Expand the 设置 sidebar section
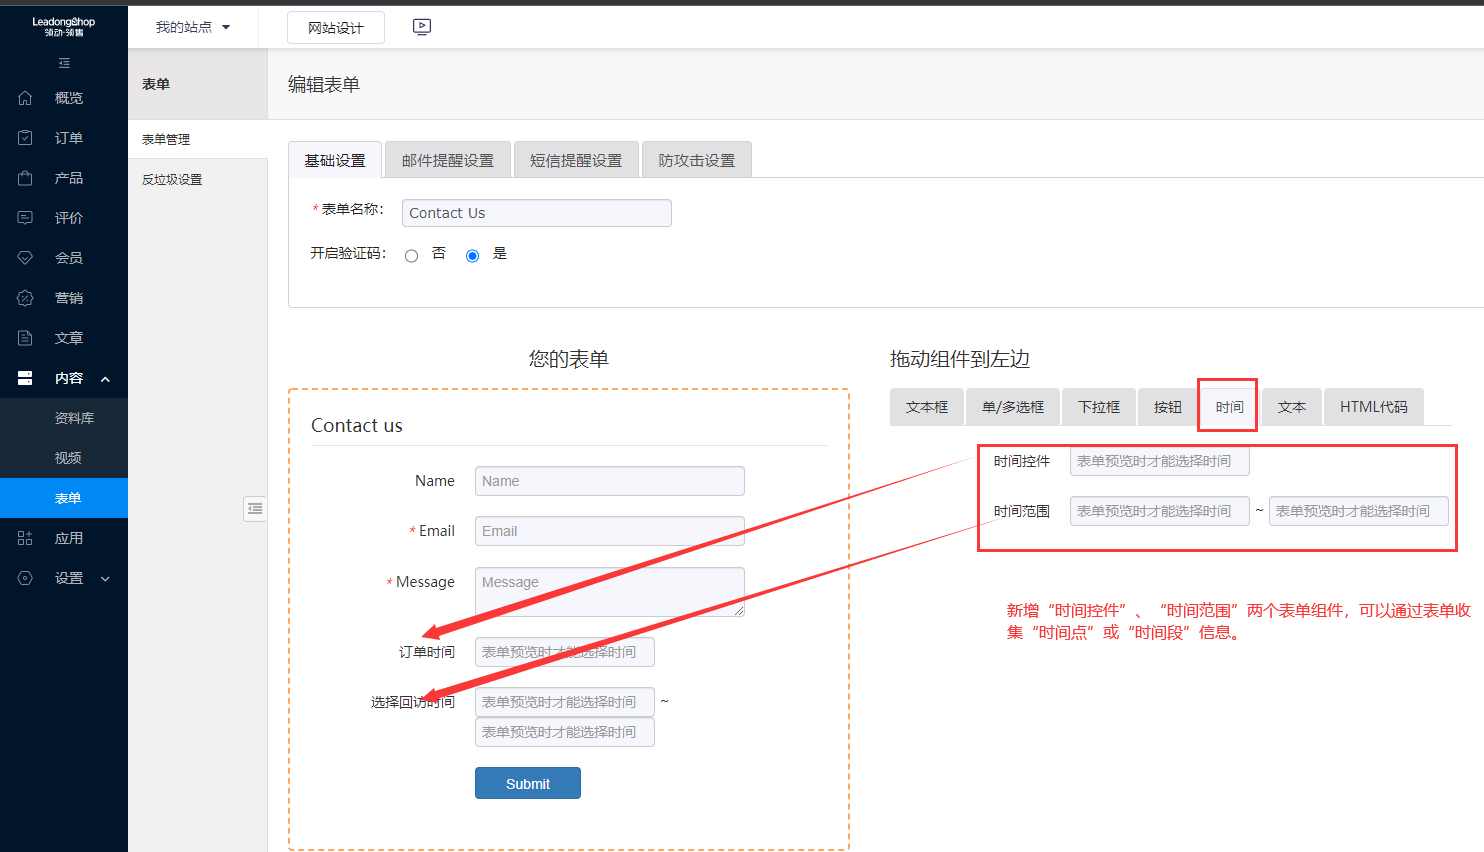Viewport: 1484px width, 852px height. pos(105,579)
